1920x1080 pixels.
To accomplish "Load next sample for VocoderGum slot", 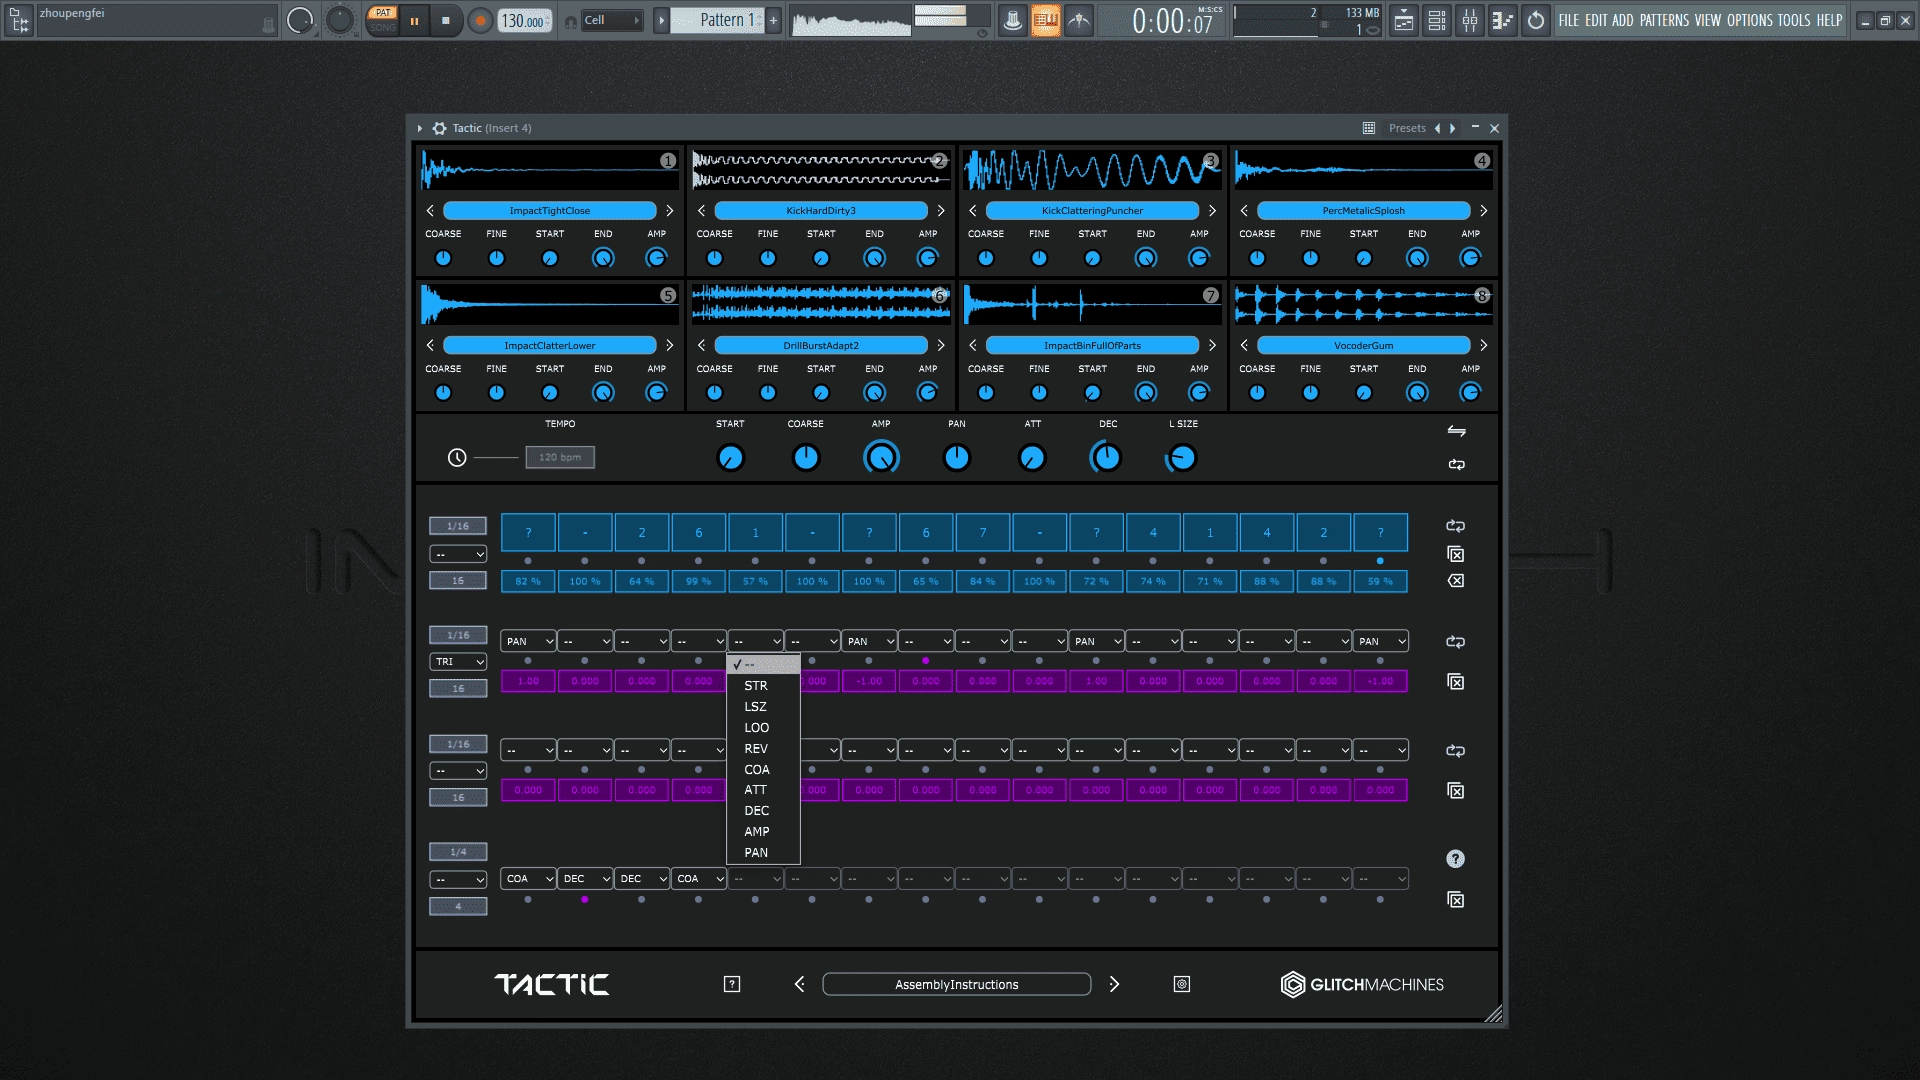I will click(1483, 345).
